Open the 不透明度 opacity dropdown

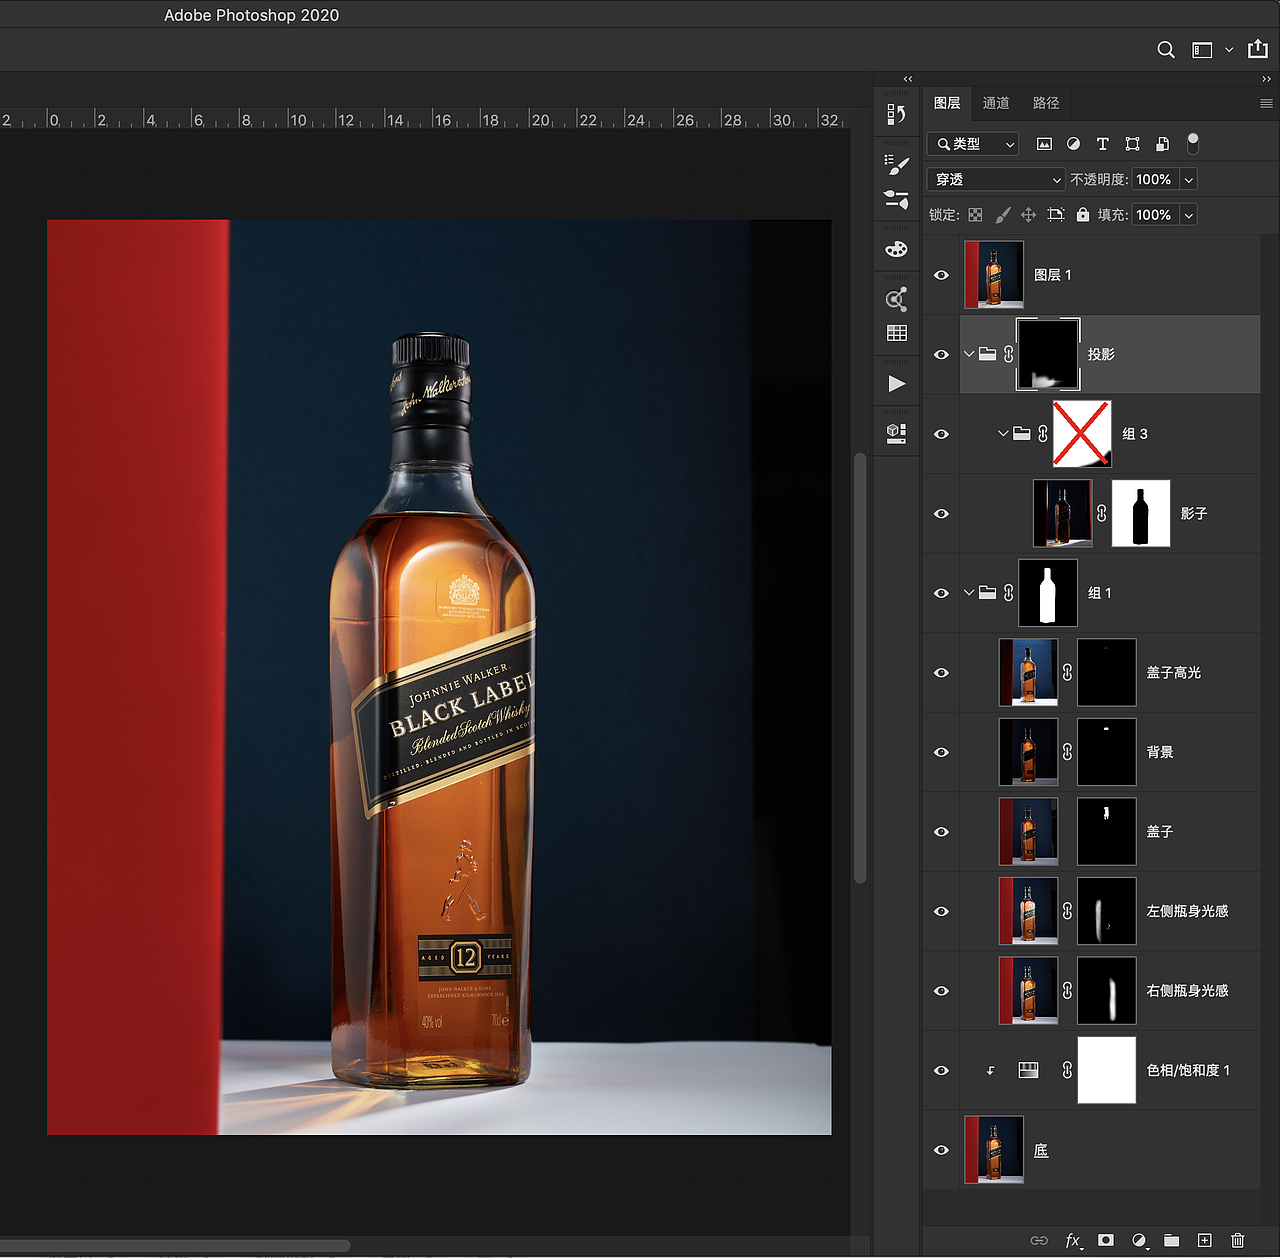tap(1188, 179)
